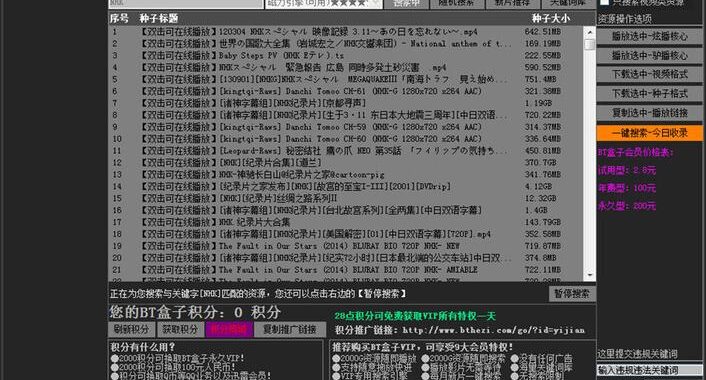The width and height of the screenshot is (706, 380).
Task: Click the results list scroll-down arrow
Action: (x=589, y=275)
